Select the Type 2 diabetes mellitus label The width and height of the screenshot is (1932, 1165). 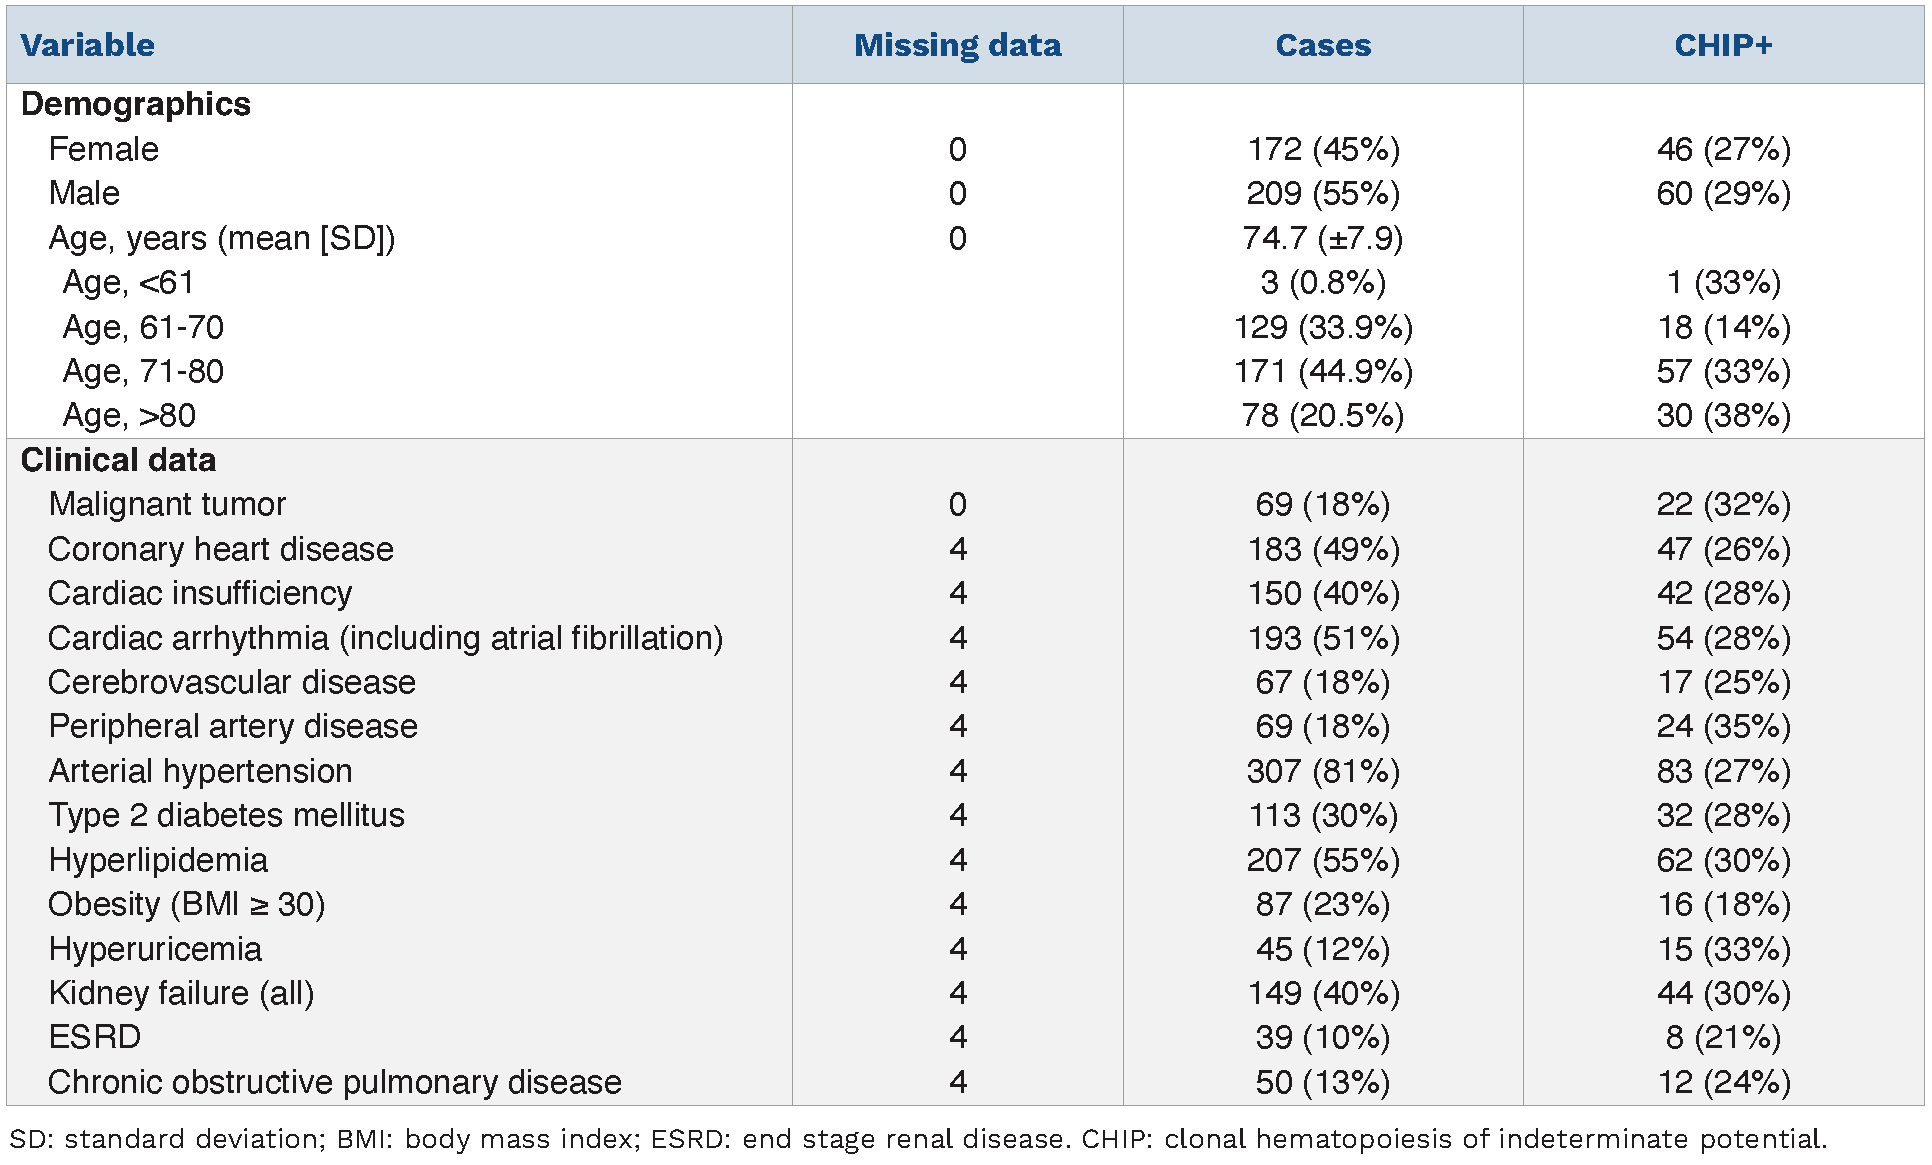(226, 815)
